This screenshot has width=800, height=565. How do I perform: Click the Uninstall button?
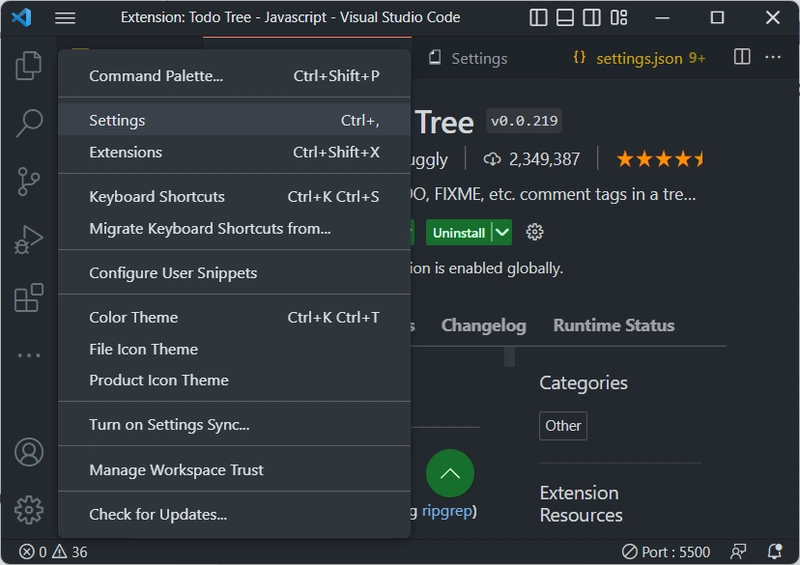pos(459,232)
